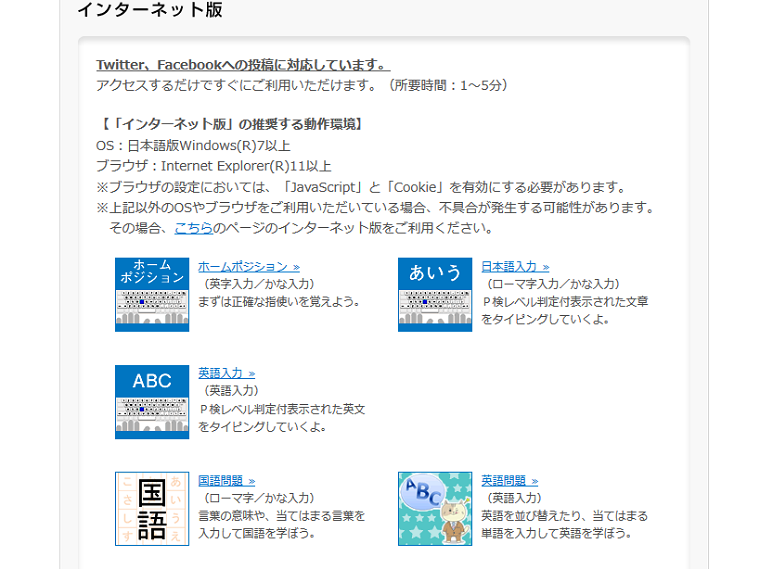Follow the 日本語入力 » link
760x569 pixels.
coord(515,267)
